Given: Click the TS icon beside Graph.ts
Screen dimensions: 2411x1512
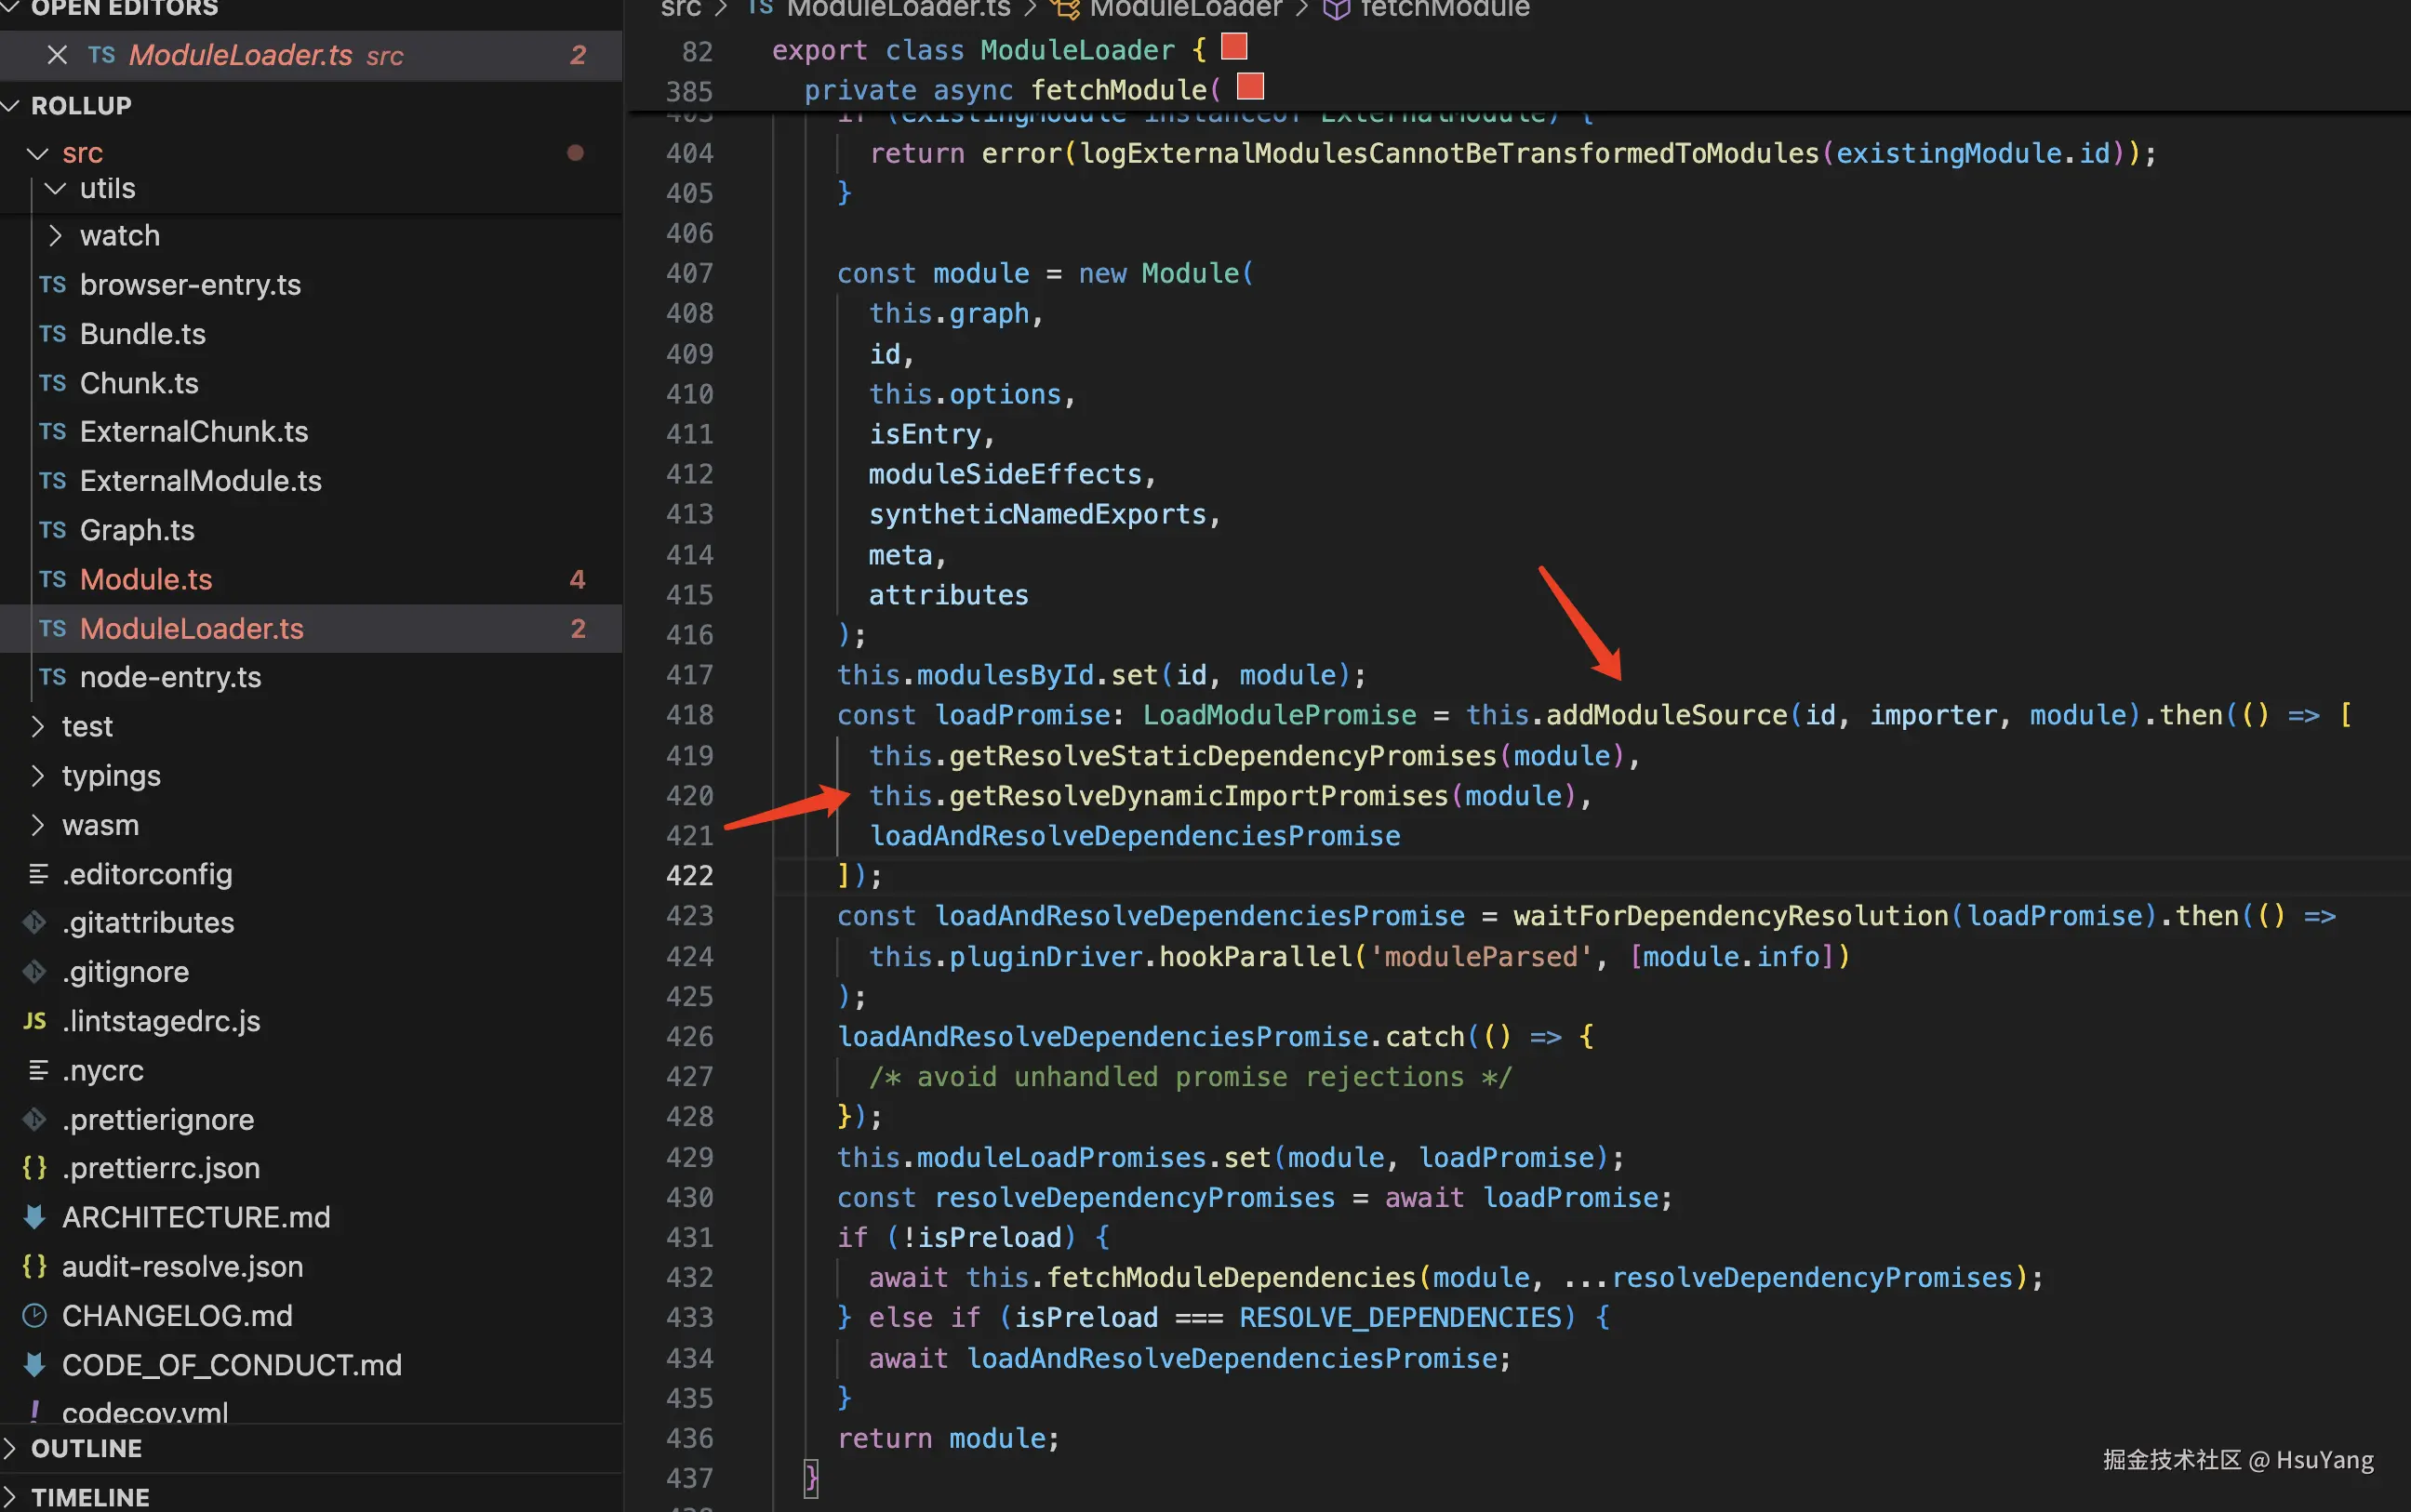Looking at the screenshot, I should click(x=52, y=530).
